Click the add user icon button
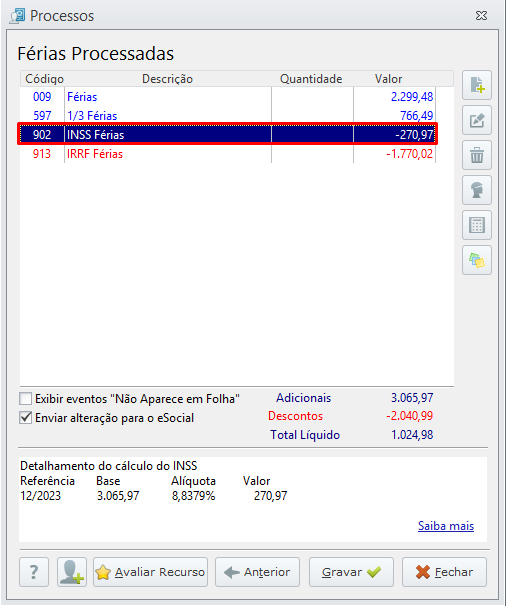Image resolution: width=506 pixels, height=606 pixels. [72, 572]
